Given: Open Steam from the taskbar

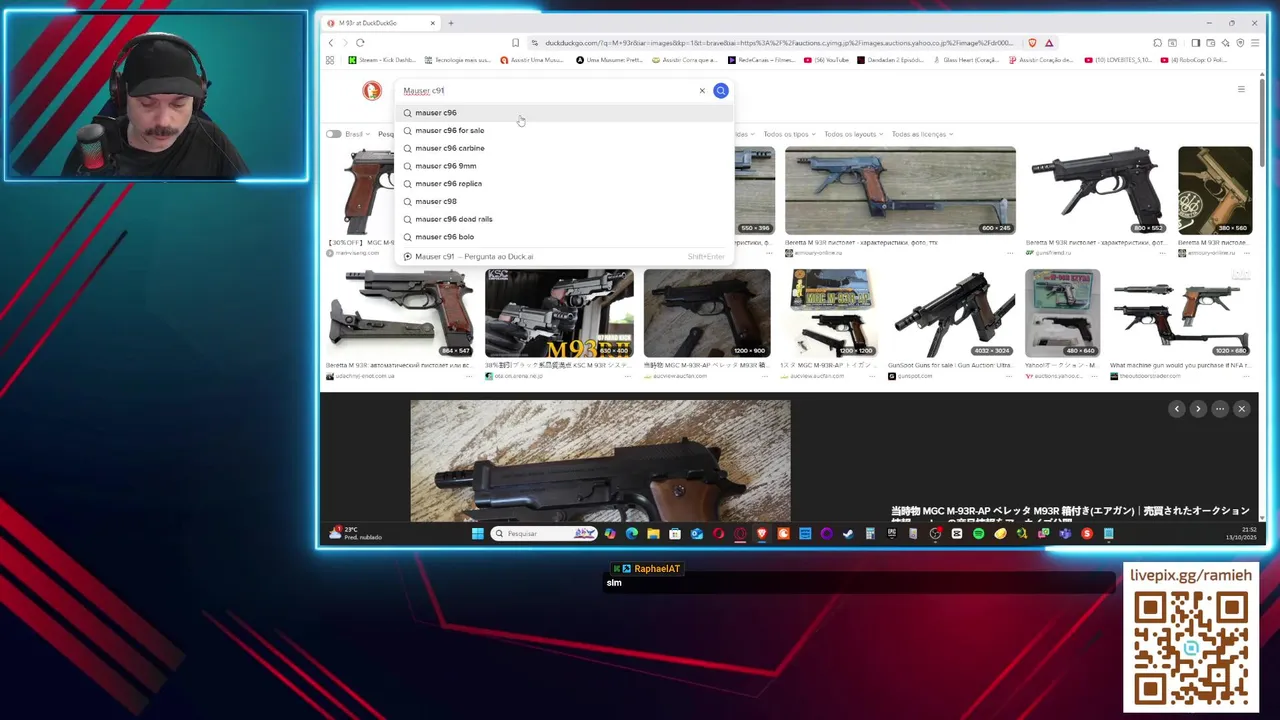Looking at the screenshot, I should coord(848,534).
